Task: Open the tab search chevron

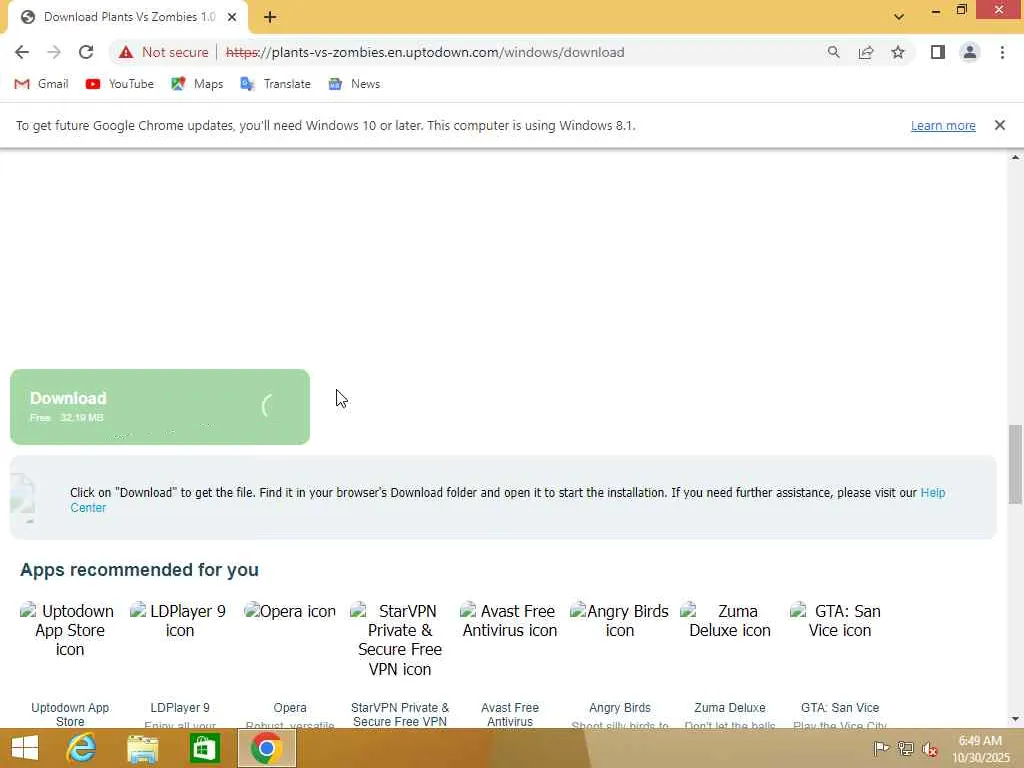Action: 899,17
